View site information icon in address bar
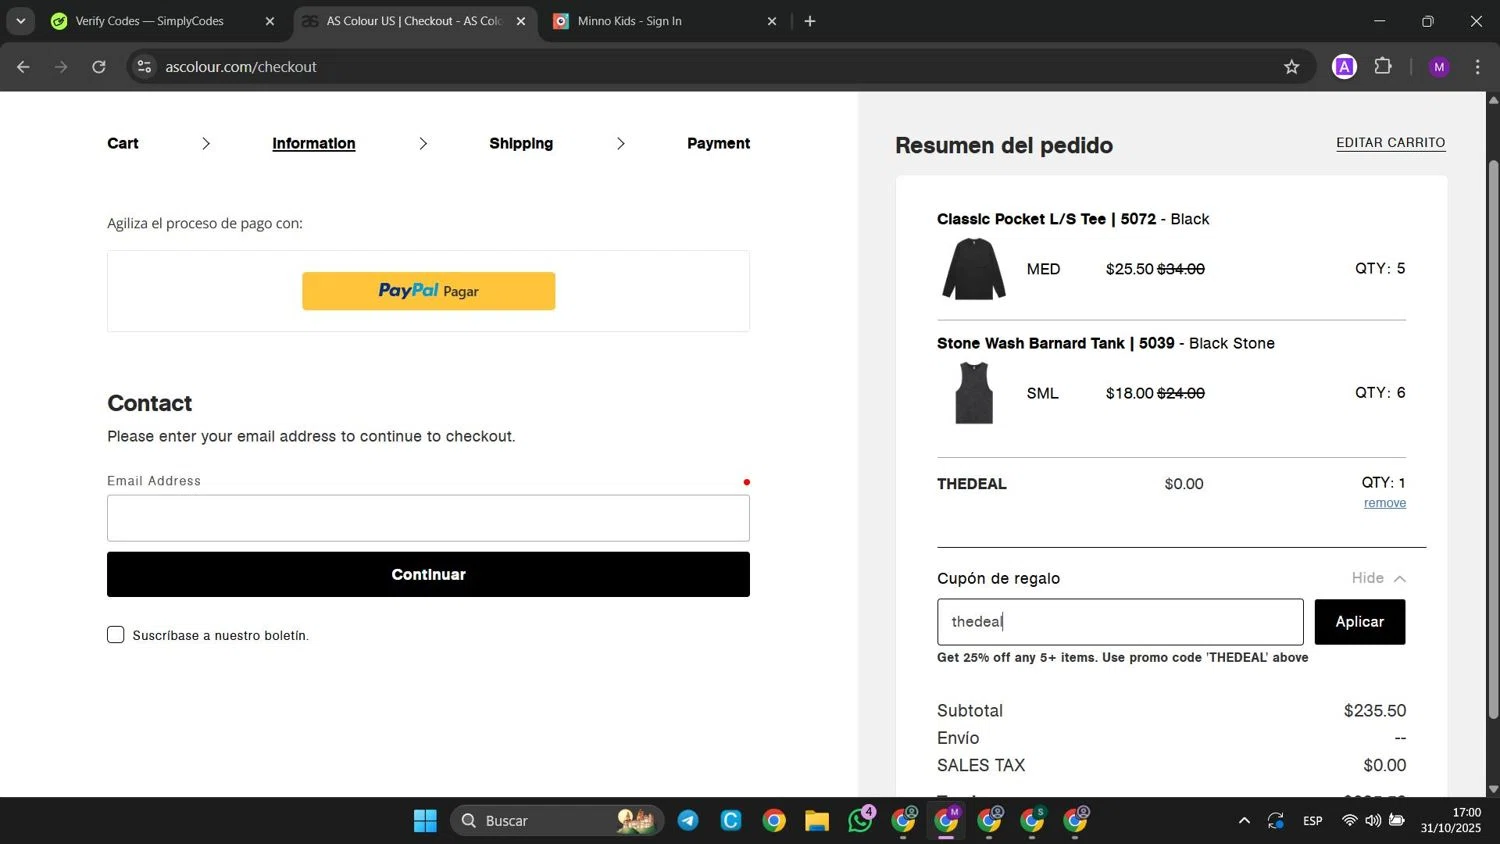The width and height of the screenshot is (1500, 844). 144,67
